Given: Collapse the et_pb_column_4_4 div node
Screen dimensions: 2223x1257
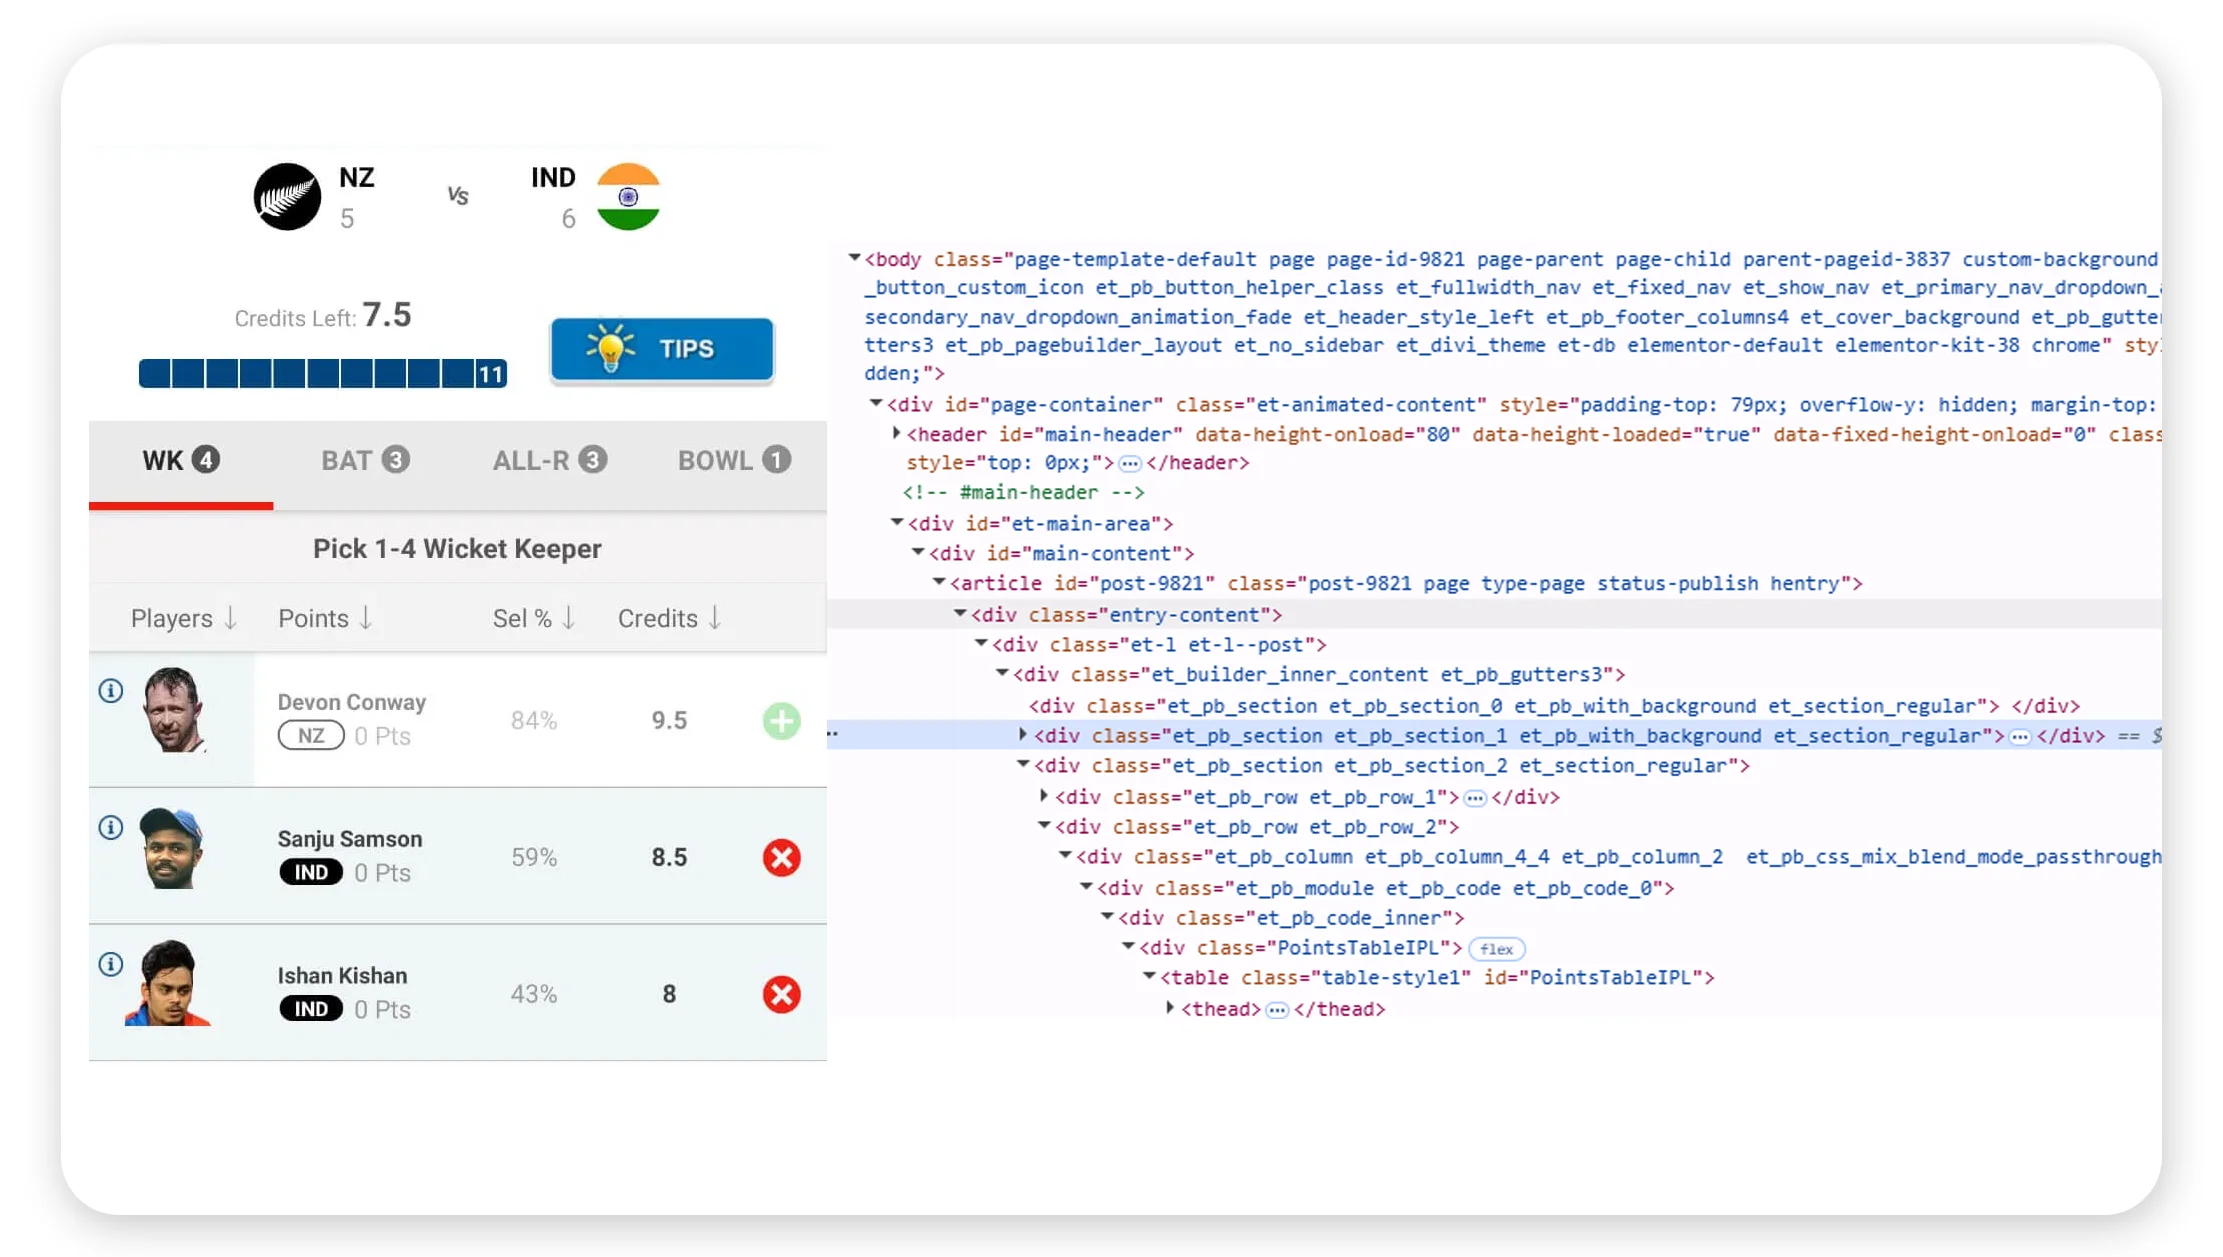Looking at the screenshot, I should [x=1065, y=856].
